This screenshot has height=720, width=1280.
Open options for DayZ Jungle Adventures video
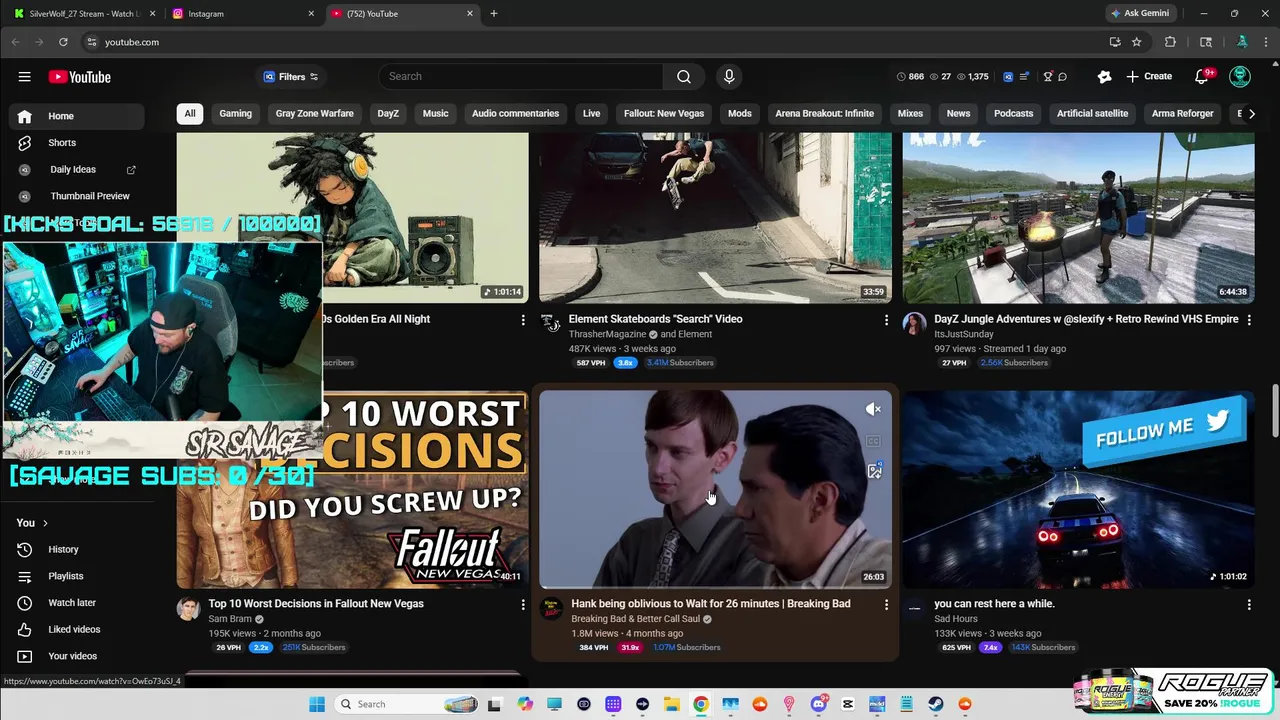pyautogui.click(x=1249, y=320)
